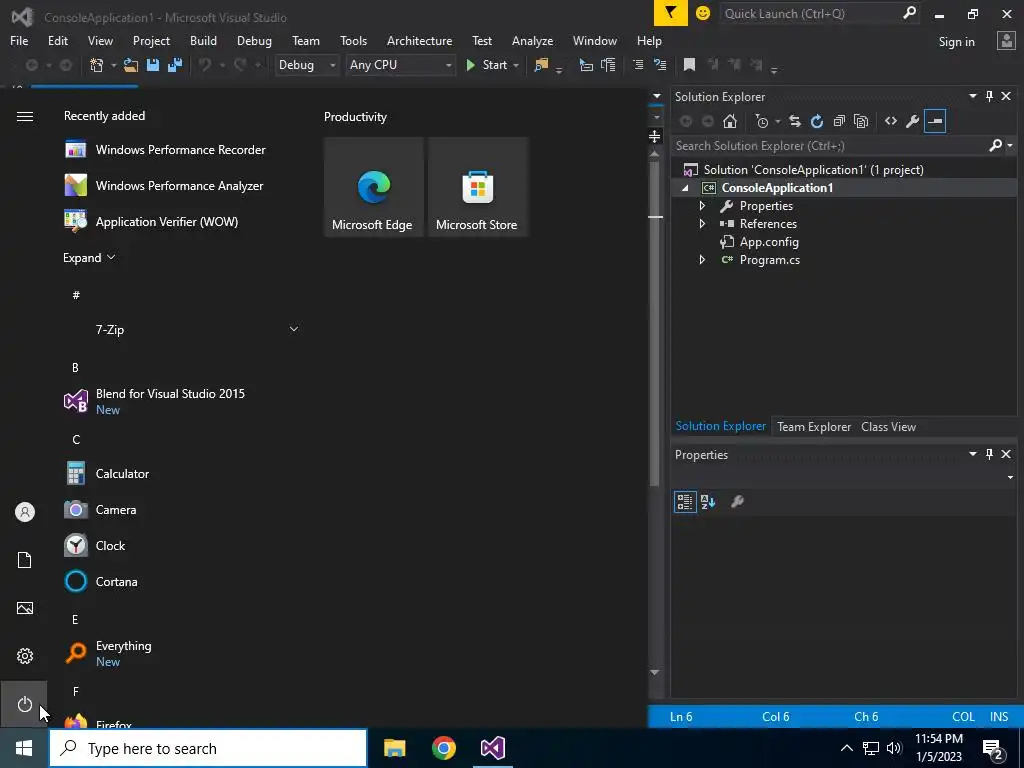Click the yellow notifications filter flag
The image size is (1024, 768).
click(x=671, y=13)
